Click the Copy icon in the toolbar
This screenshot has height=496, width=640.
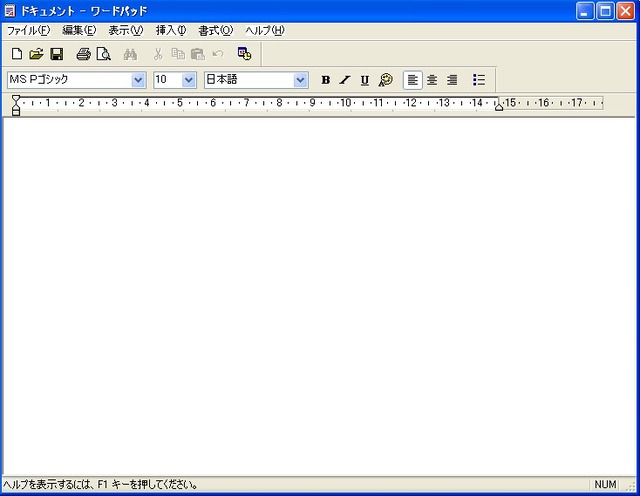(178, 53)
